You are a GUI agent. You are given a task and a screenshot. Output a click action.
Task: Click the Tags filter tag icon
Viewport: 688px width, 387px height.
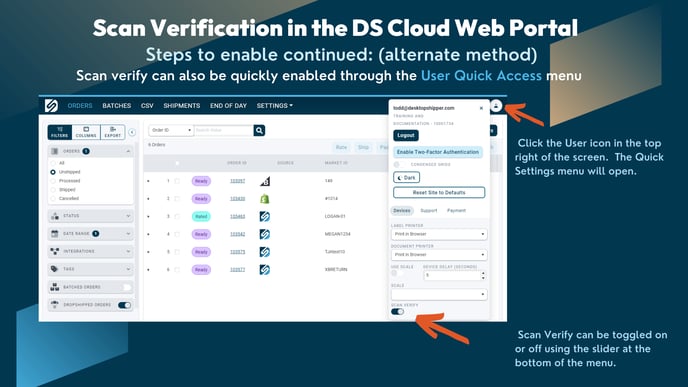click(55, 269)
